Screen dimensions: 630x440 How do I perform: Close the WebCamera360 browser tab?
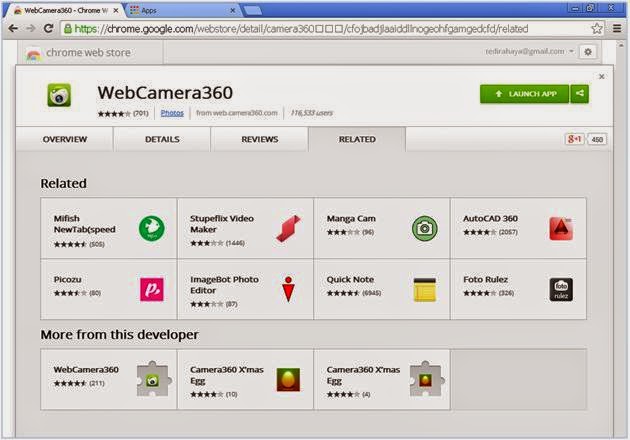(x=116, y=10)
